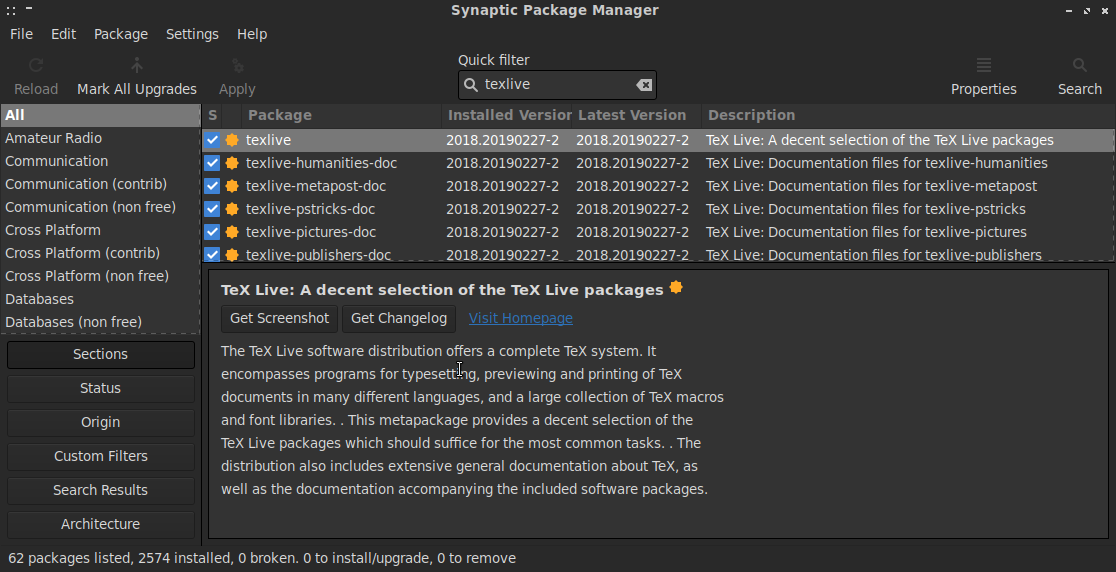Sort by the Description column header
1116x572 pixels.
coord(908,115)
